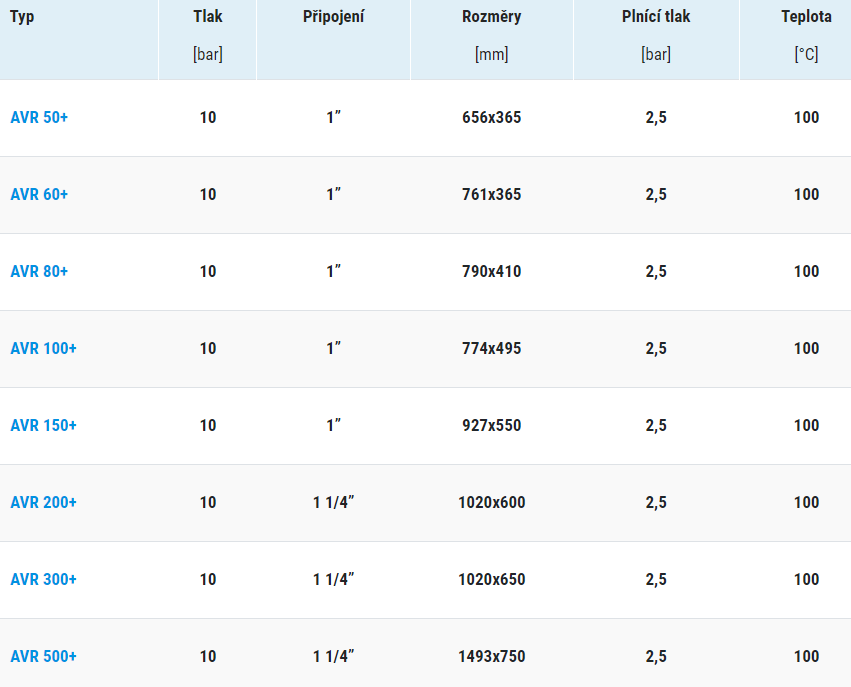Open the AVR 150+ product link
The width and height of the screenshot is (851, 687).
point(43,425)
